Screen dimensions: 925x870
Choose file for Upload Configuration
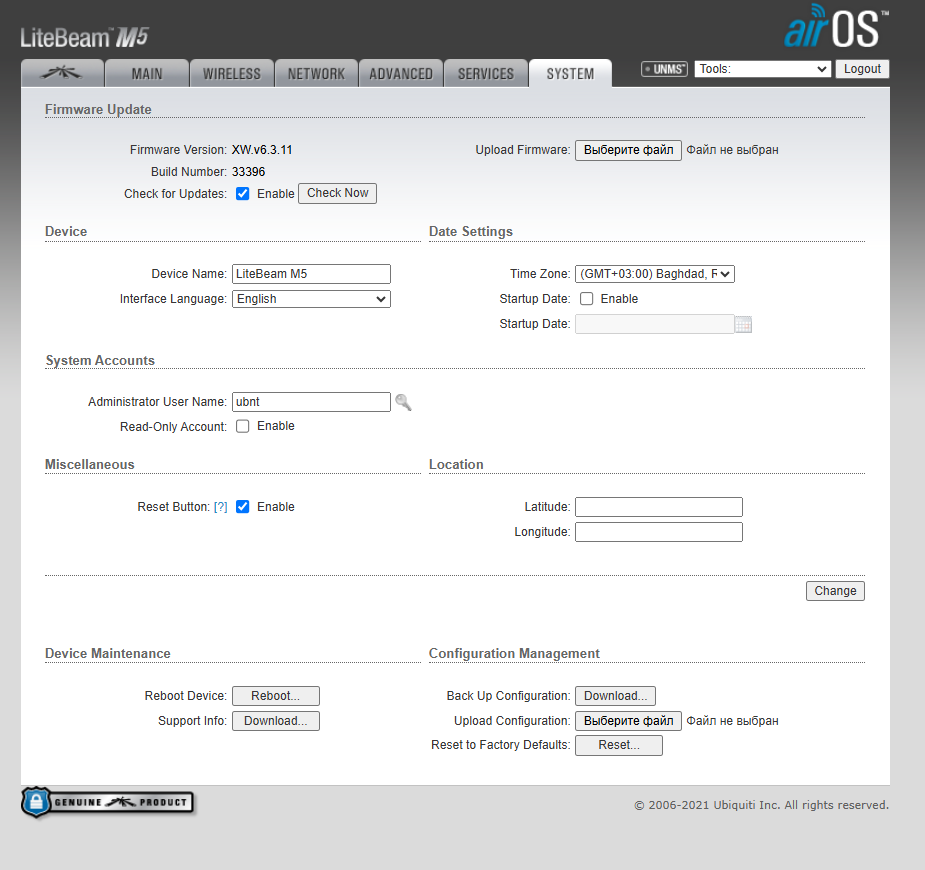point(628,721)
